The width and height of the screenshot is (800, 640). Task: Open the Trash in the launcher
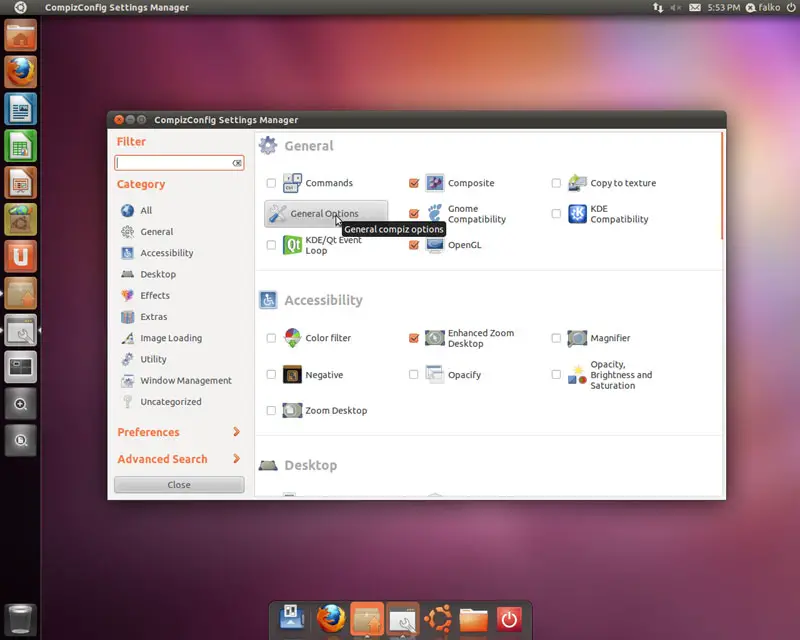[20, 619]
